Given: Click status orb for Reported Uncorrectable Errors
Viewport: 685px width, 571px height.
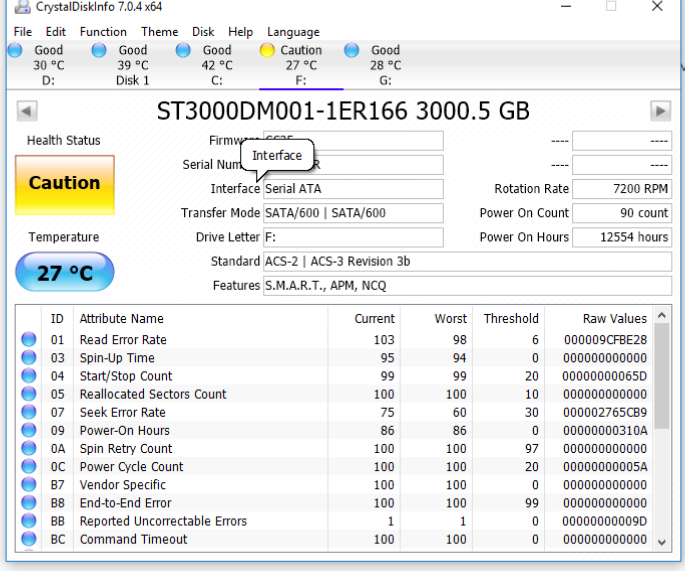Looking at the screenshot, I should click(x=29, y=521).
